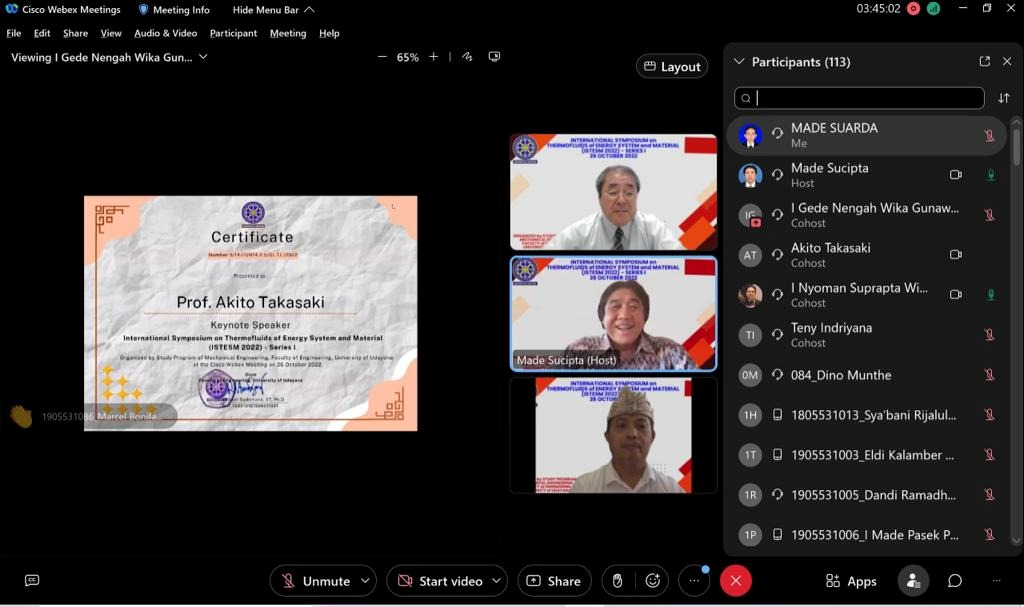The height and width of the screenshot is (607, 1024).
Task: Open the chat panel icon
Action: [x=955, y=581]
